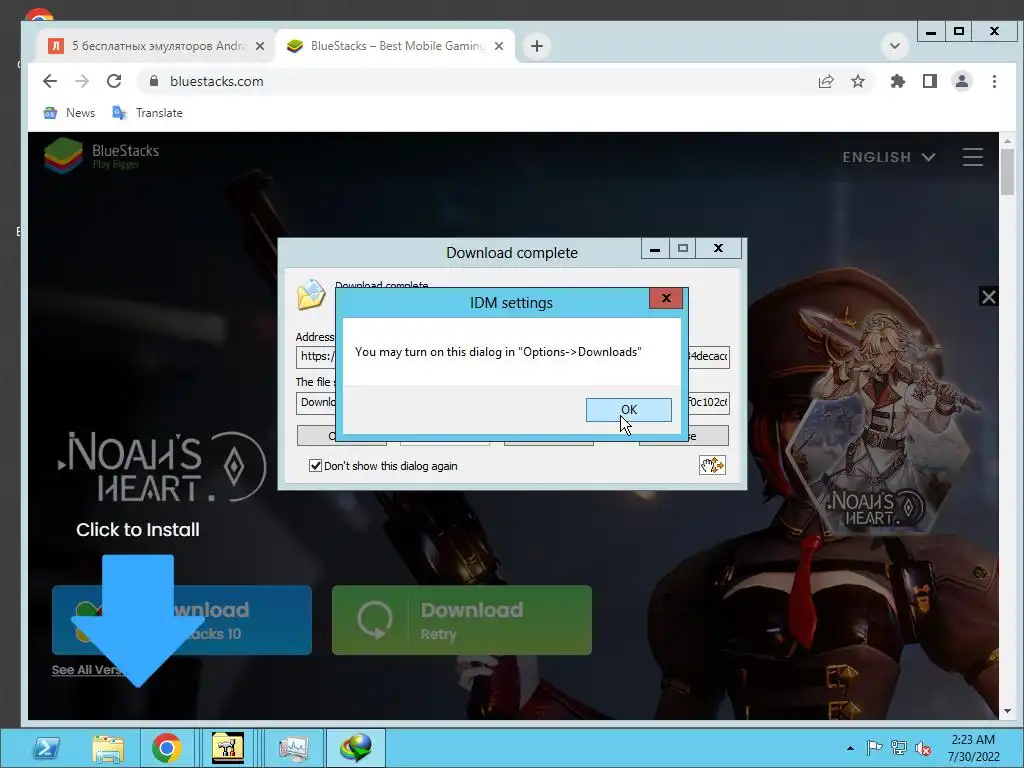Expand the ENGLISH language dropdown
The image size is (1024, 768).
point(889,157)
